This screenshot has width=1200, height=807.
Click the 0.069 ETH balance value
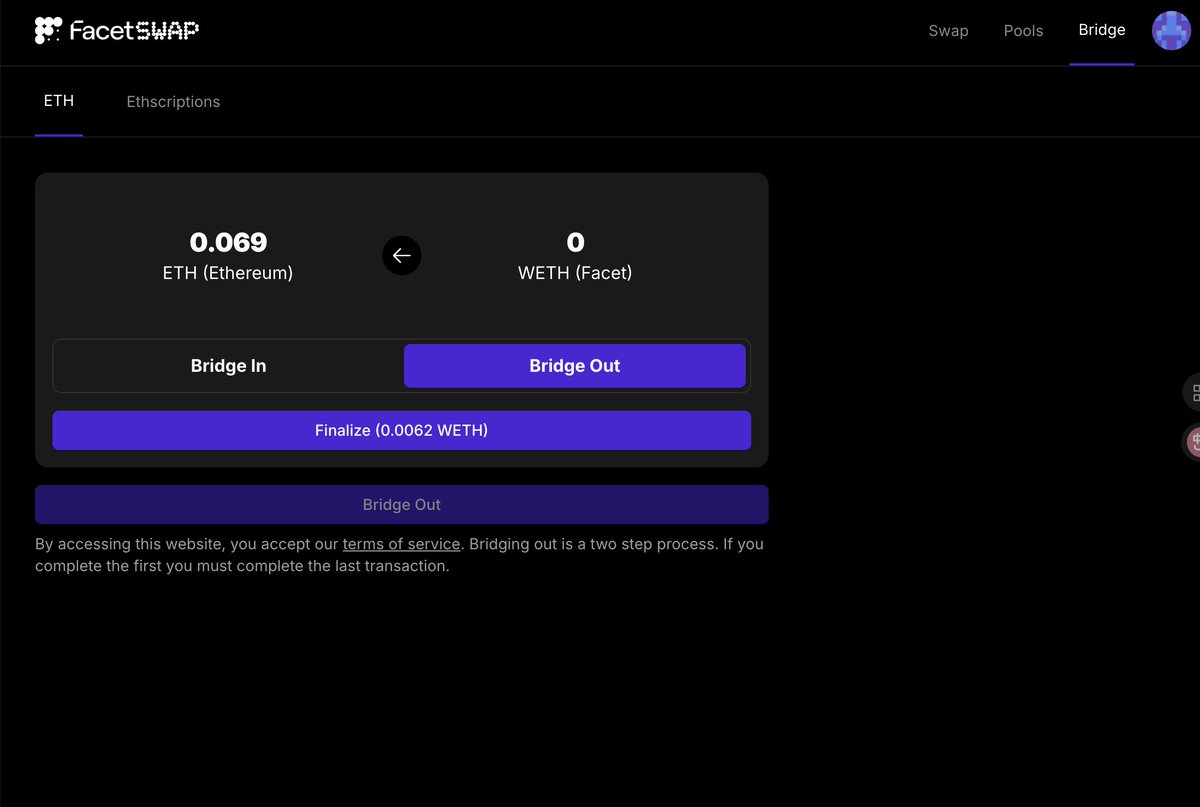tap(228, 242)
